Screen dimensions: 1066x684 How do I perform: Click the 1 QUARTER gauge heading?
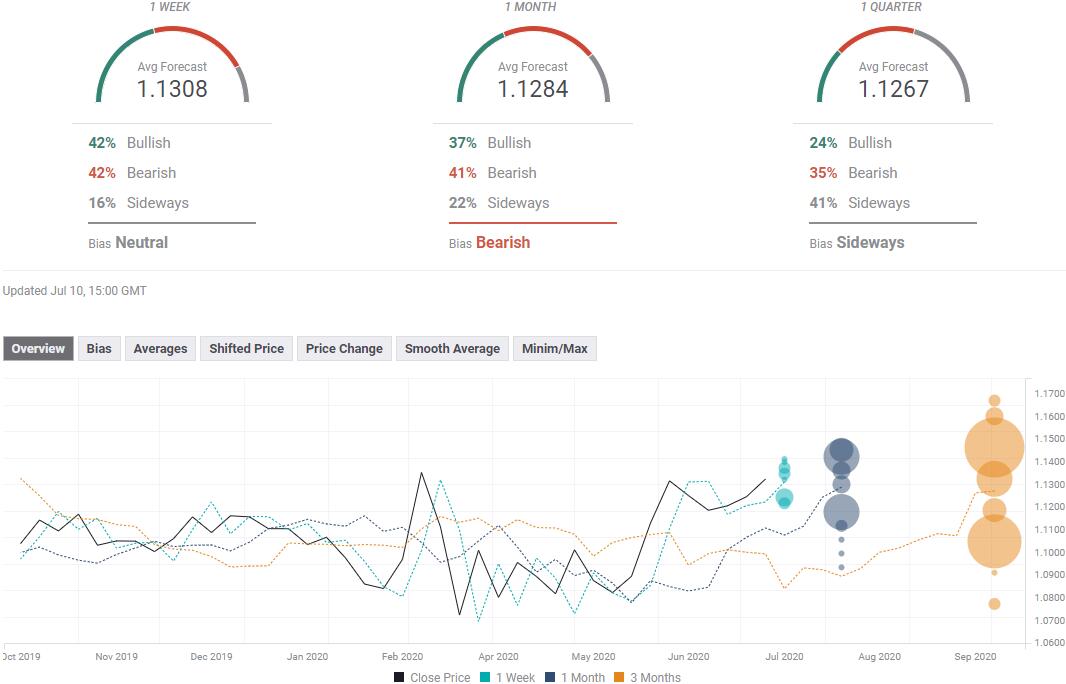point(891,7)
